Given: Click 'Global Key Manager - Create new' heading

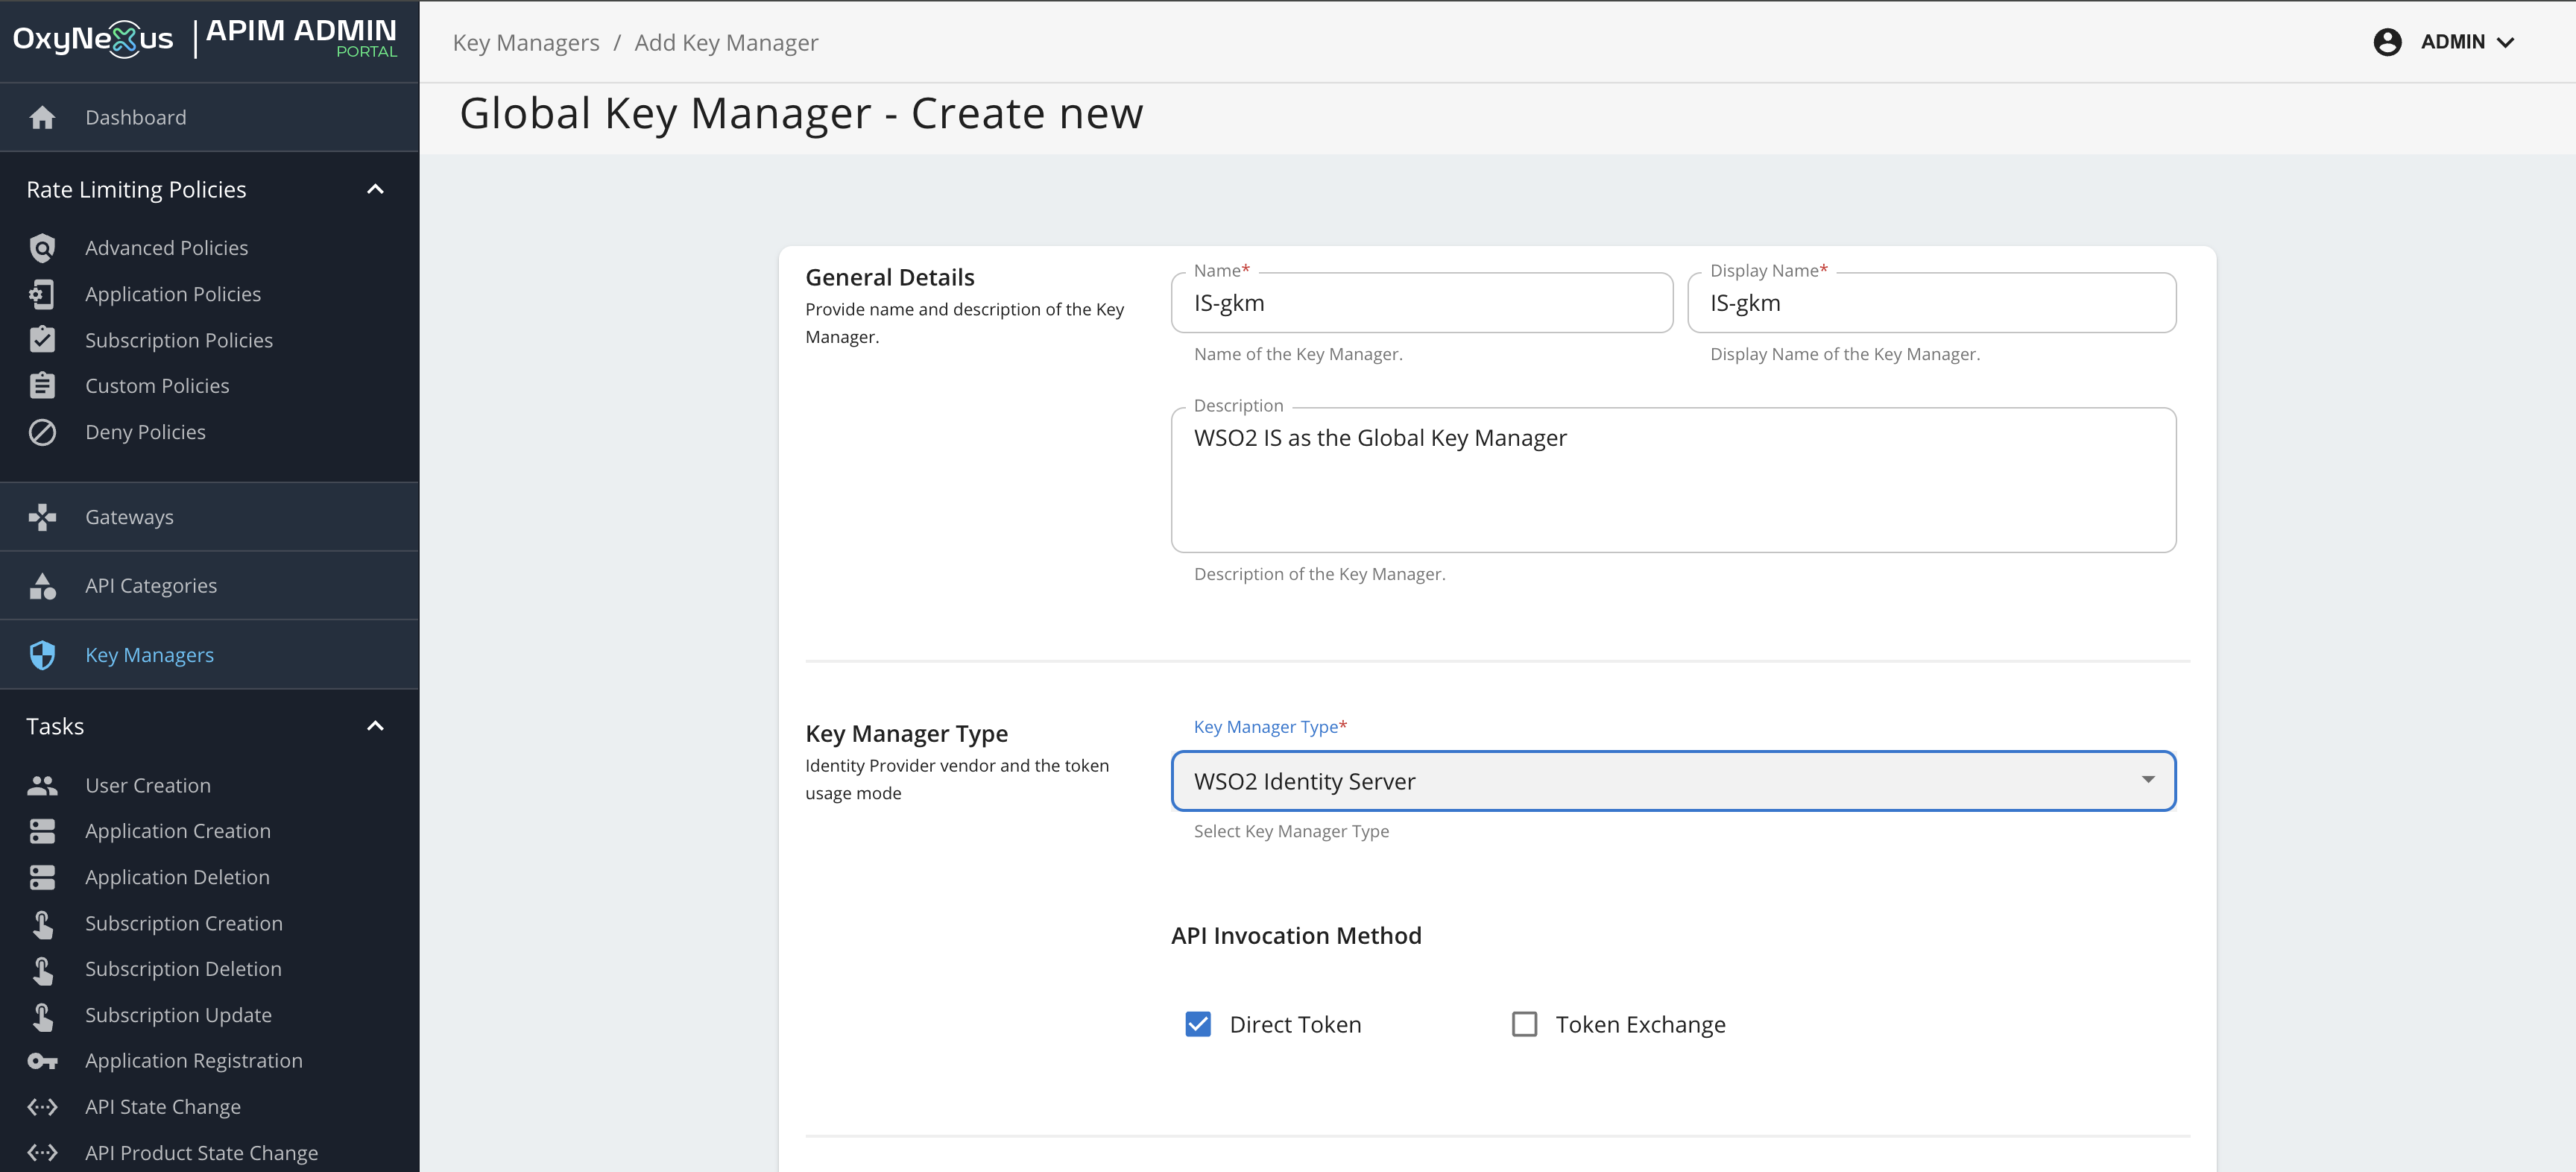Looking at the screenshot, I should [801, 113].
